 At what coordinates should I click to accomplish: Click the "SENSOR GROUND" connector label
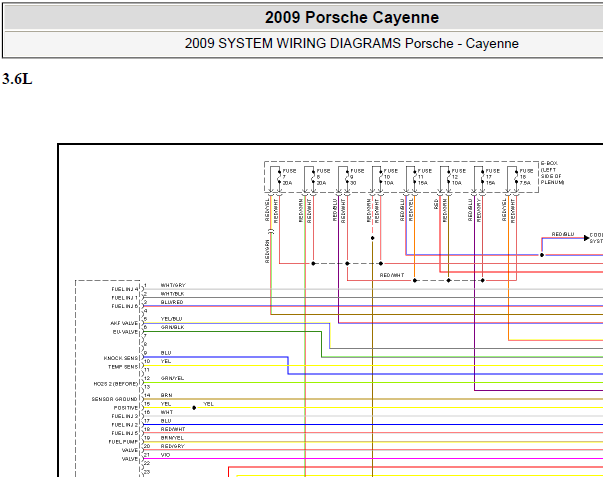point(114,399)
